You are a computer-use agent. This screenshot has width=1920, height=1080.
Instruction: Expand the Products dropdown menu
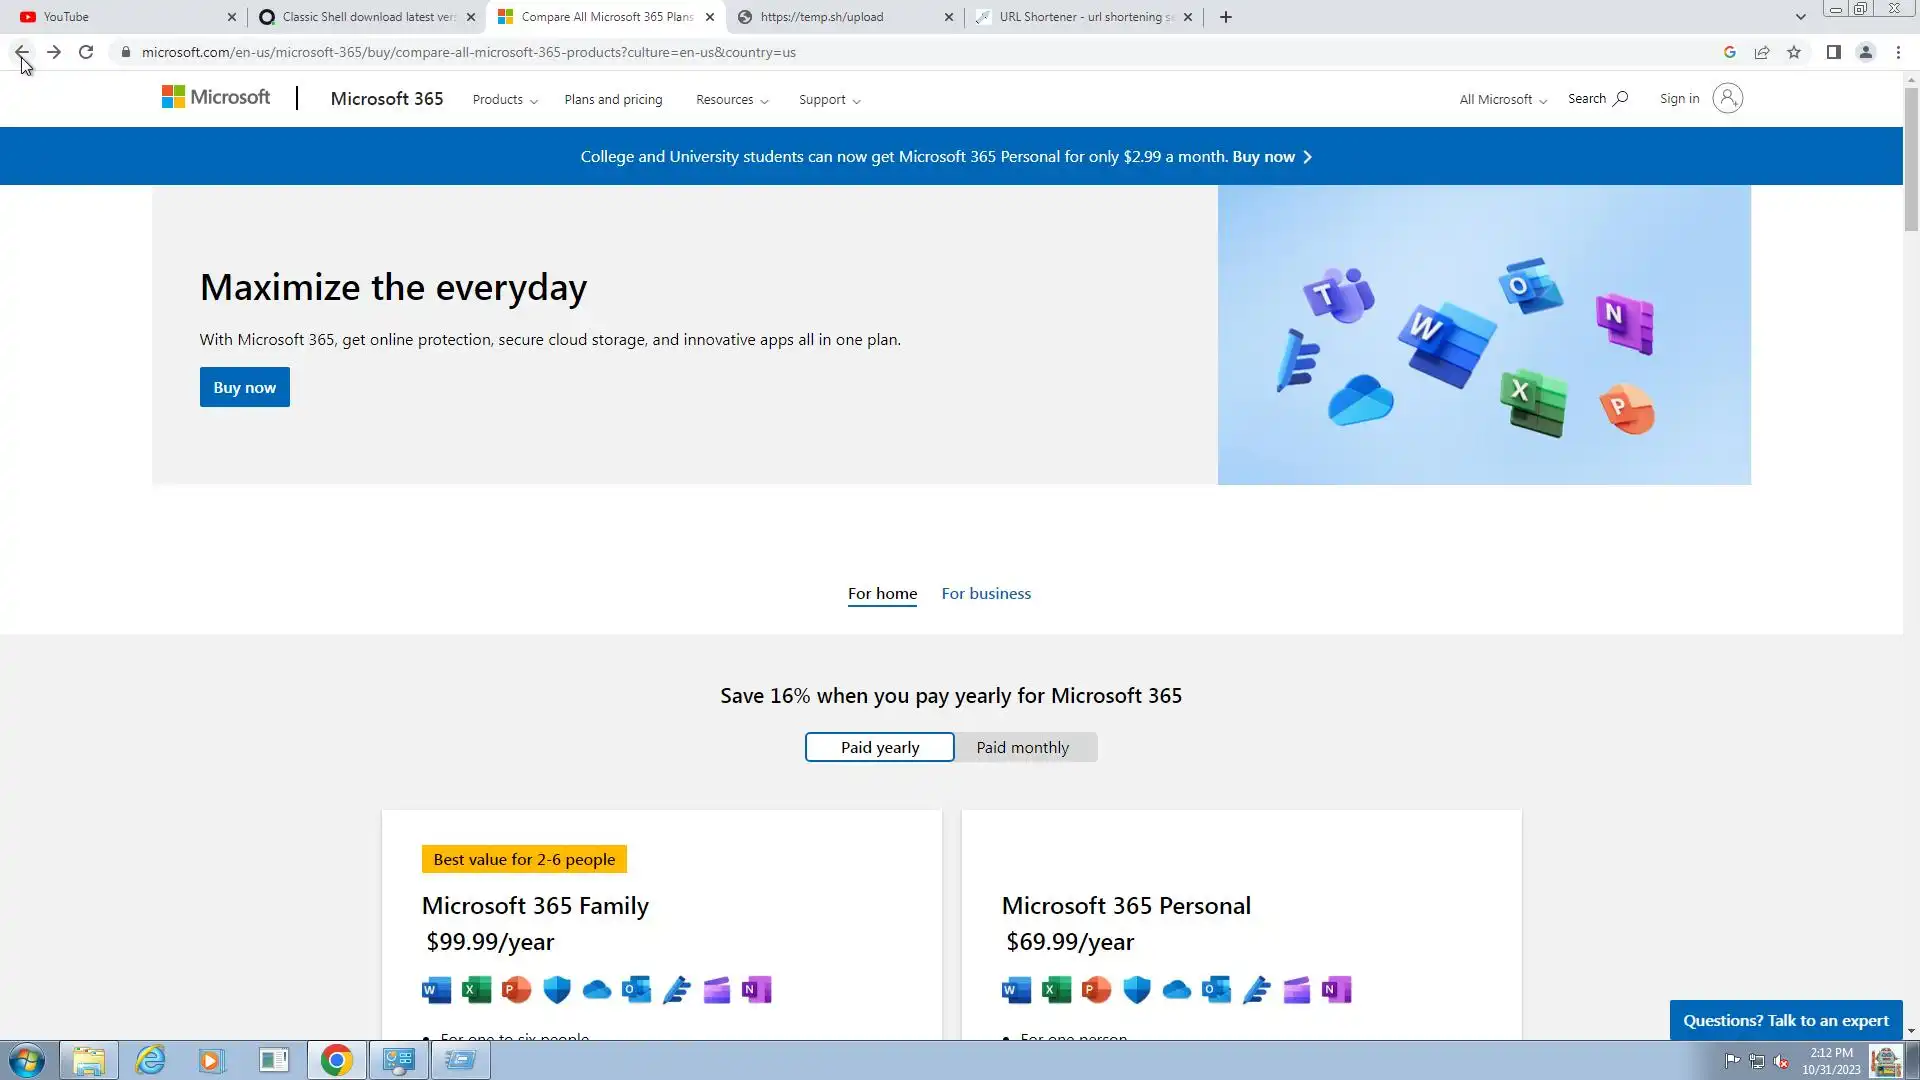(505, 99)
